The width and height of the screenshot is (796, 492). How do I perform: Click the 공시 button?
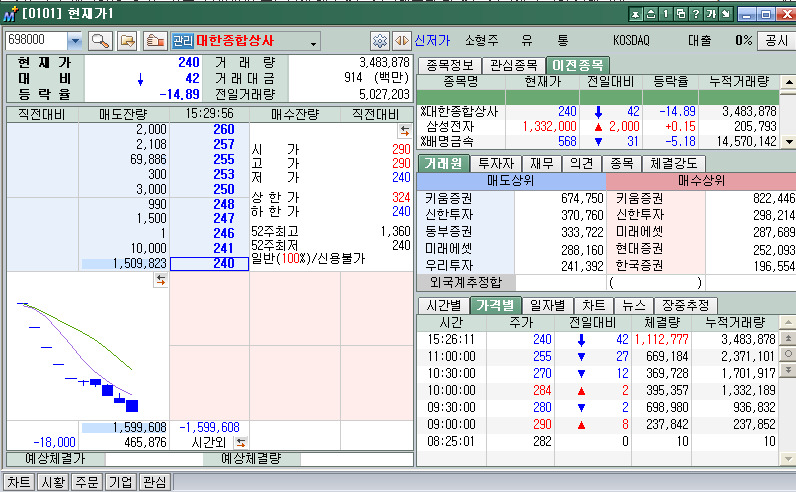[x=776, y=41]
